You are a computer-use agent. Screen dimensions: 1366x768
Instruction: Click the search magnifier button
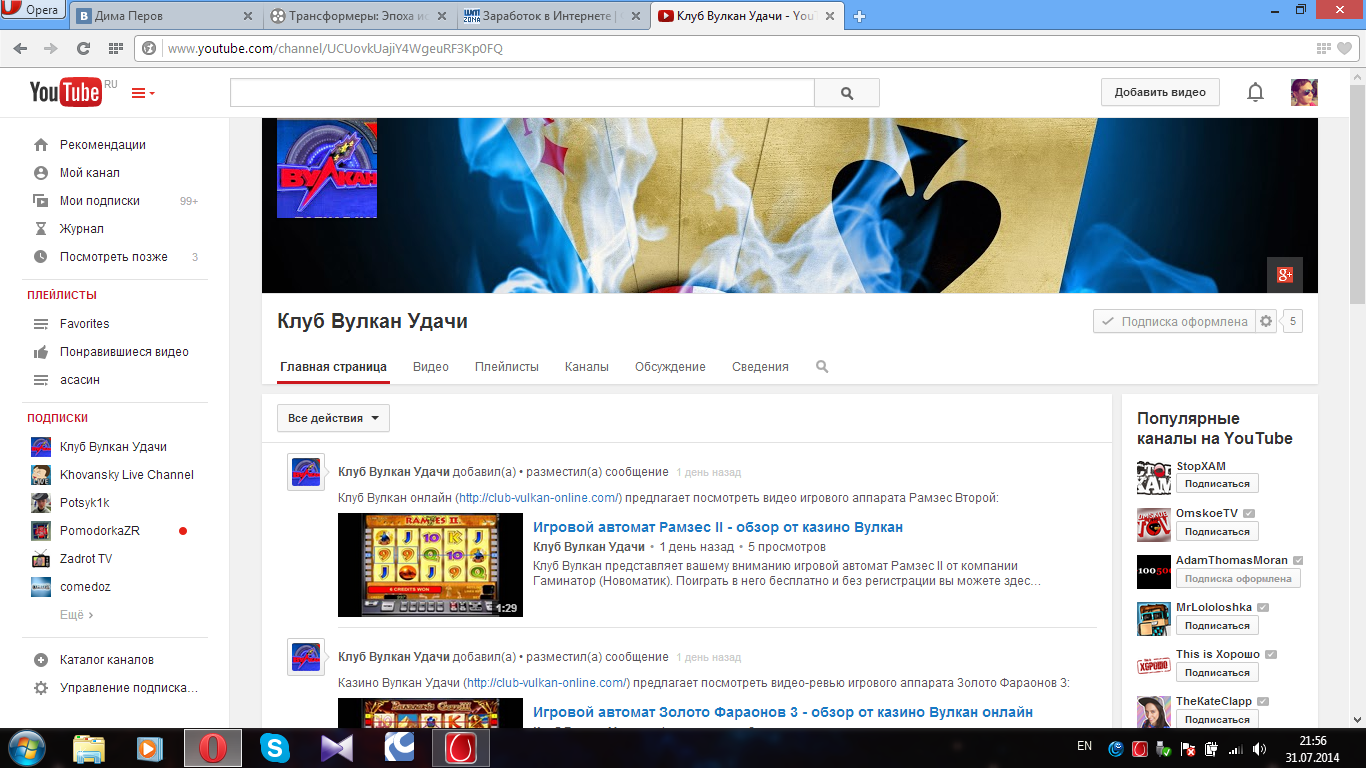(x=847, y=93)
